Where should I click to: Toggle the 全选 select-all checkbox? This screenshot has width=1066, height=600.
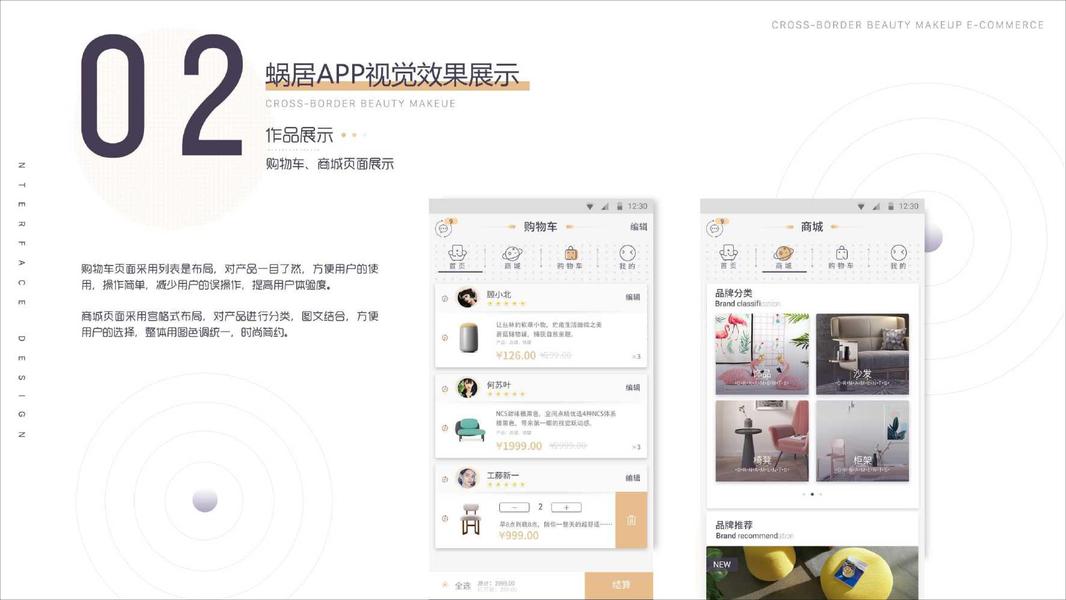[445, 584]
